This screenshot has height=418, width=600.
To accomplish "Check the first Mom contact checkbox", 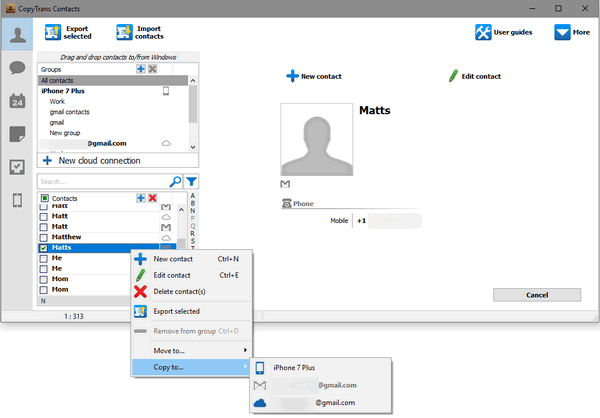I will [44, 279].
